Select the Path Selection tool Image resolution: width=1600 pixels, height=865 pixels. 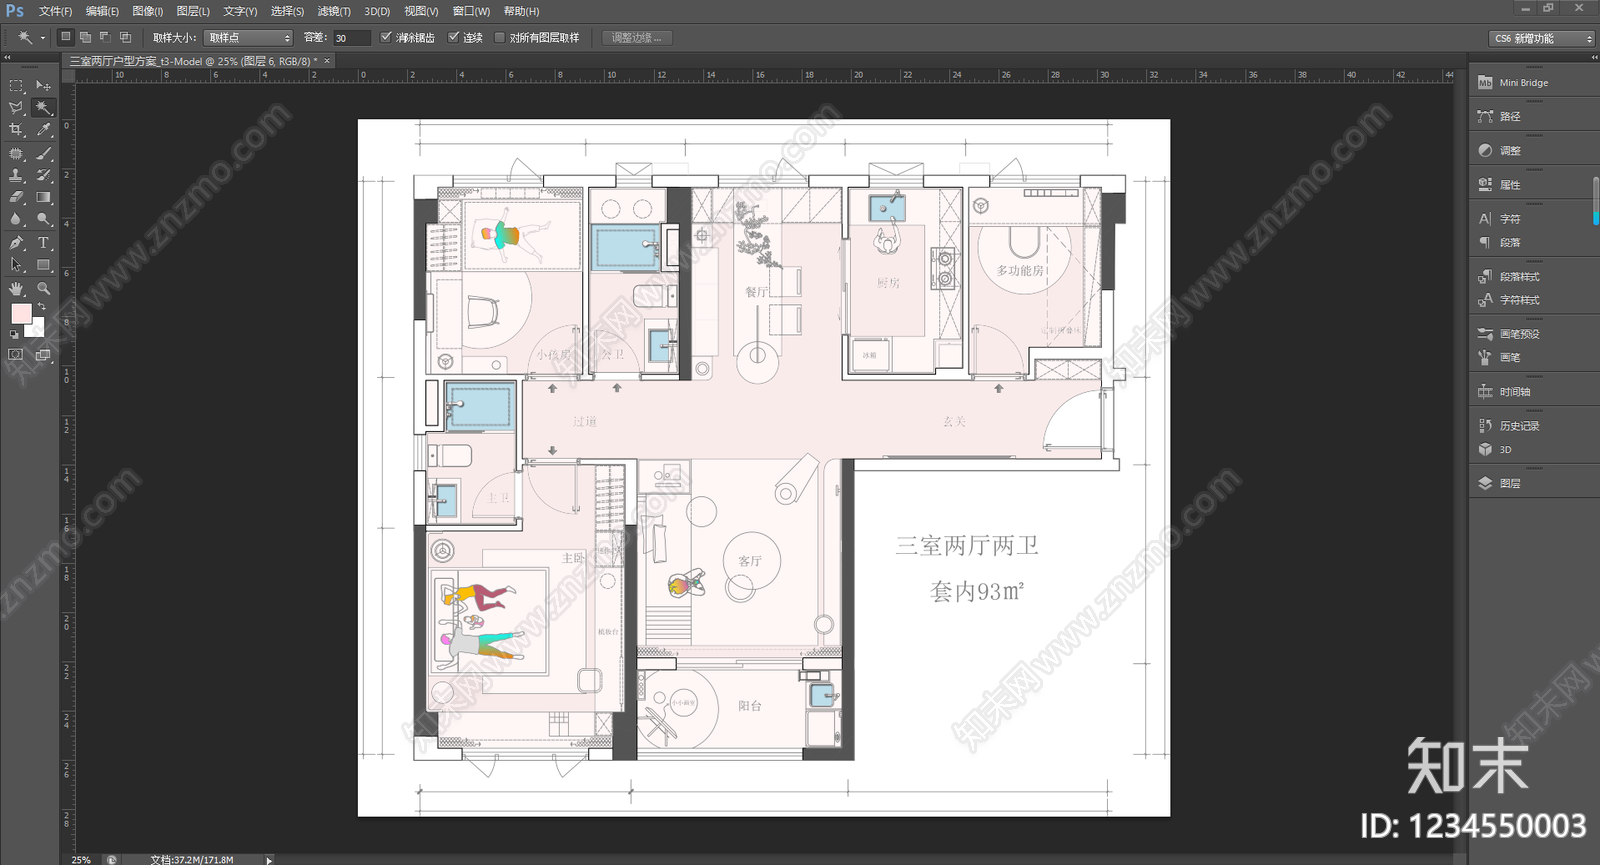pos(16,265)
